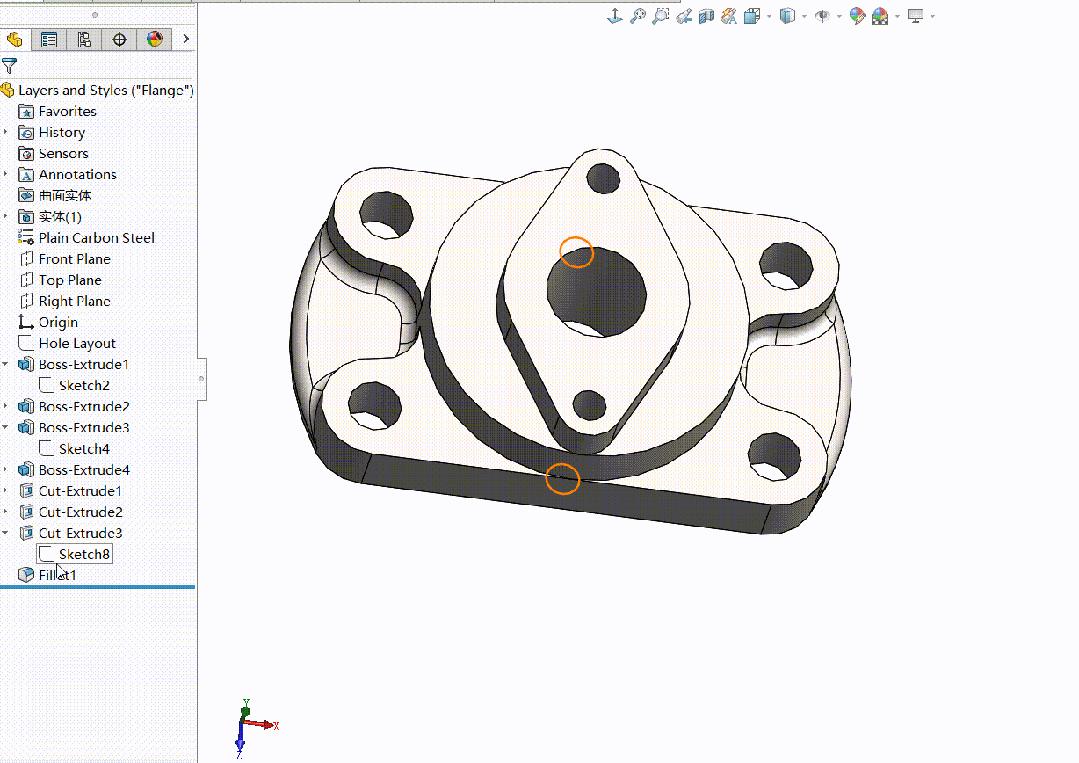Expand the History folder
The width and height of the screenshot is (1079, 763).
click(x=6, y=131)
